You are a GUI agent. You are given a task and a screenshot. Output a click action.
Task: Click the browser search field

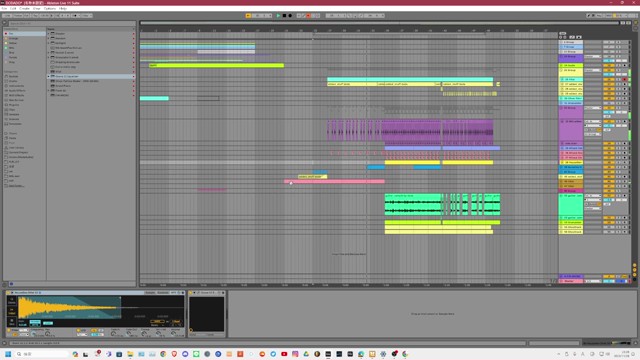[69, 23]
